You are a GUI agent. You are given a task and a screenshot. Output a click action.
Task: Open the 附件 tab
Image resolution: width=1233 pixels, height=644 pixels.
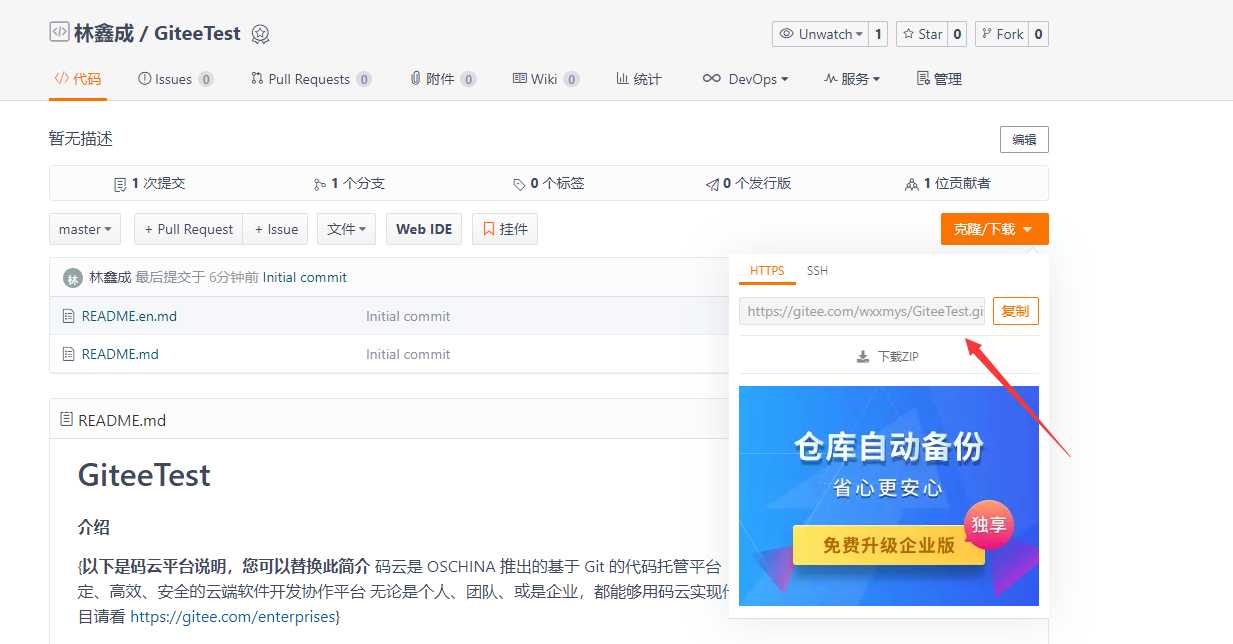click(x=443, y=79)
